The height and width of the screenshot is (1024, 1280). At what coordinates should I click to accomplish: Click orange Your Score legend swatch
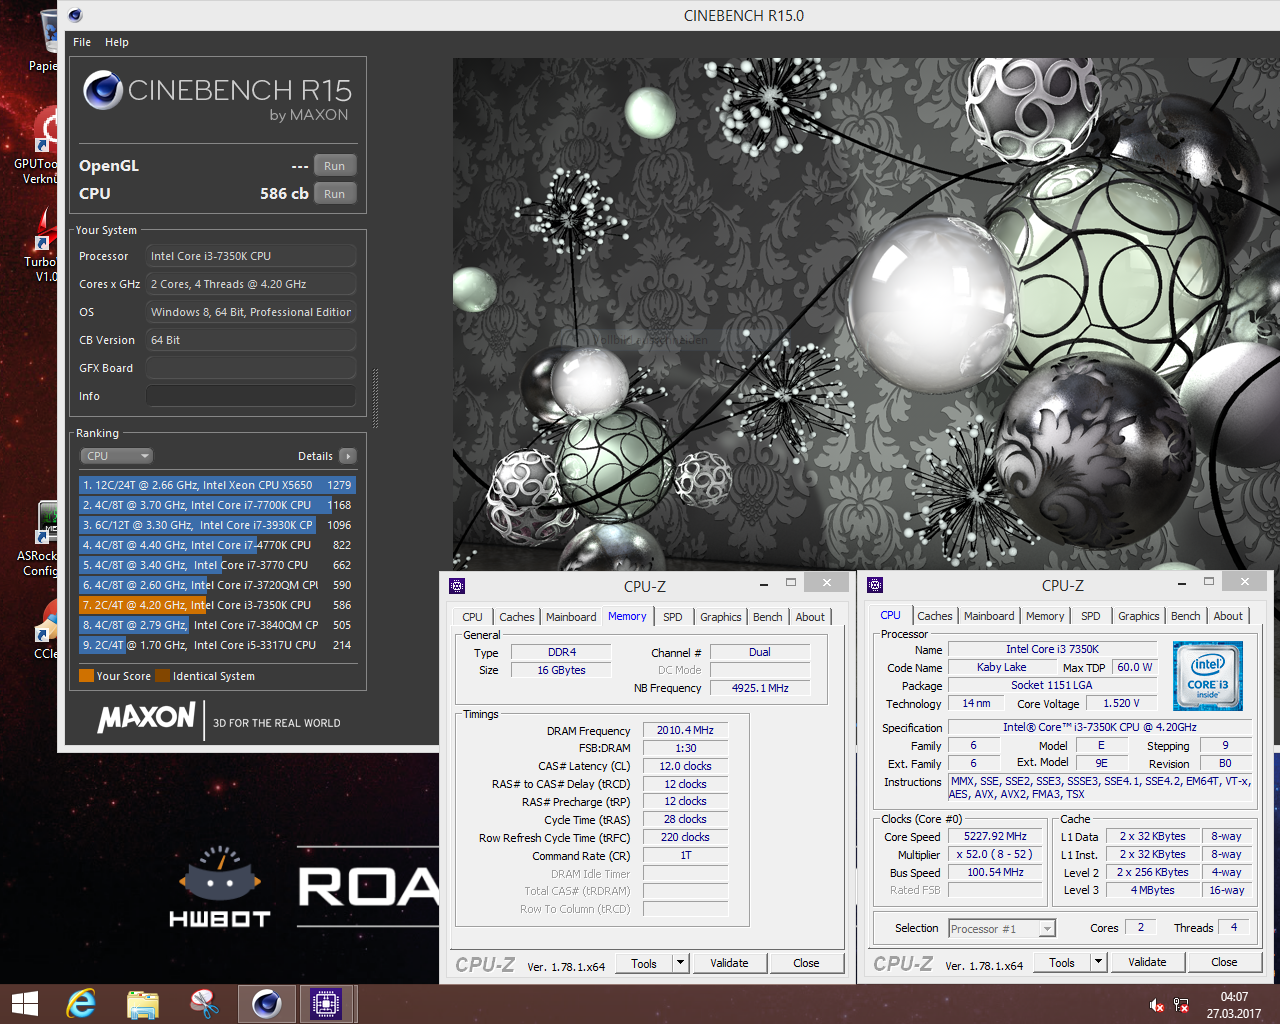coord(86,676)
